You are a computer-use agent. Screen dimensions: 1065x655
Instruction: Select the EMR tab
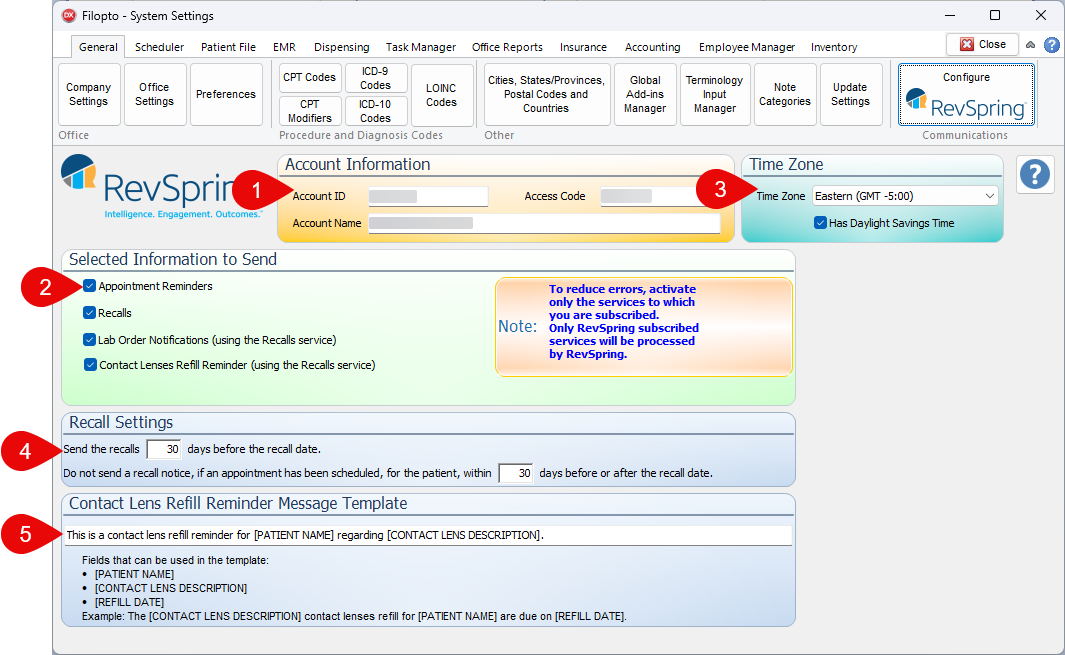click(x=284, y=47)
